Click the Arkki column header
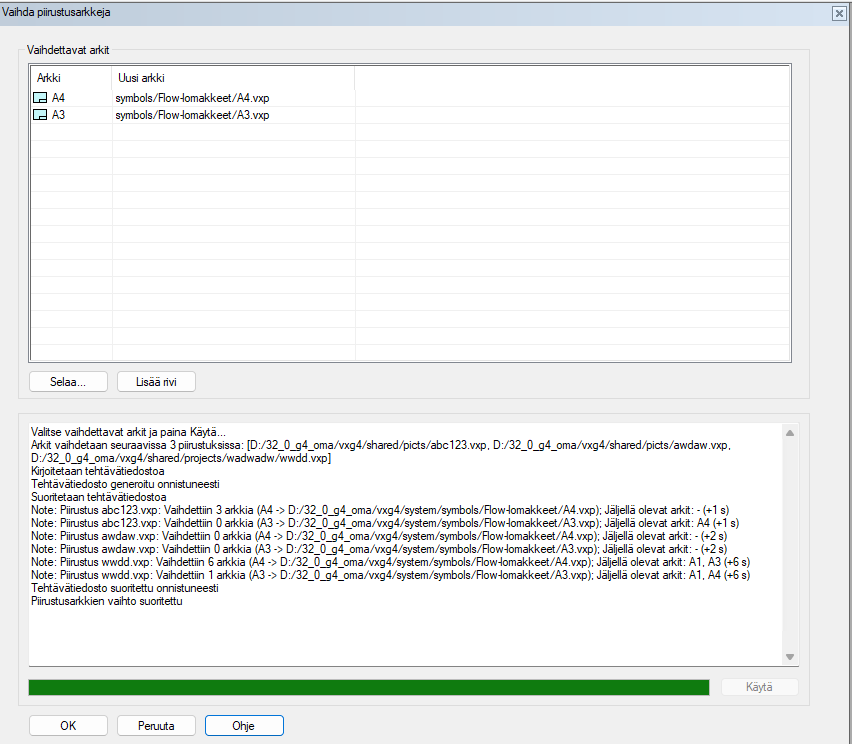The image size is (852, 744). 71,78
